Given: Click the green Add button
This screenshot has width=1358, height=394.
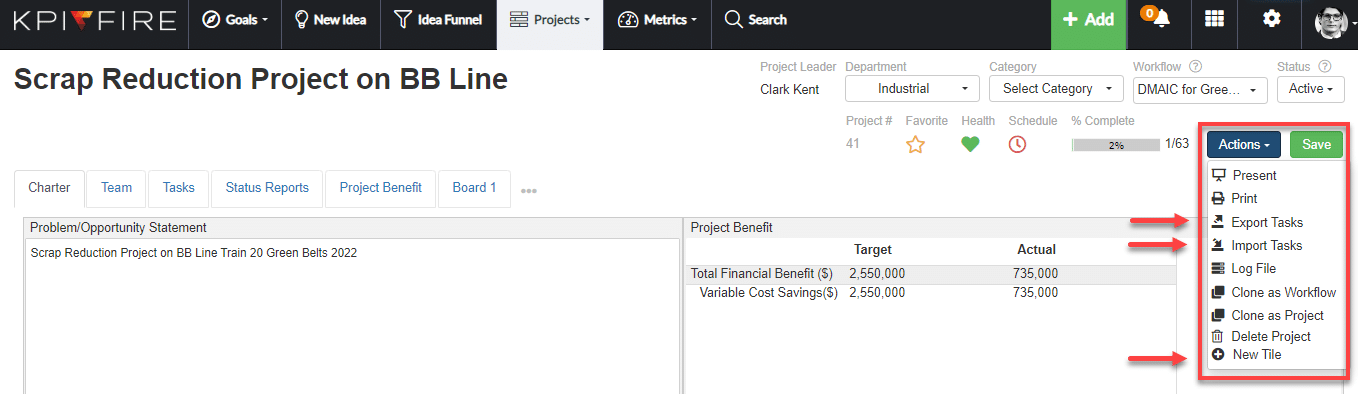Looking at the screenshot, I should pos(1088,20).
